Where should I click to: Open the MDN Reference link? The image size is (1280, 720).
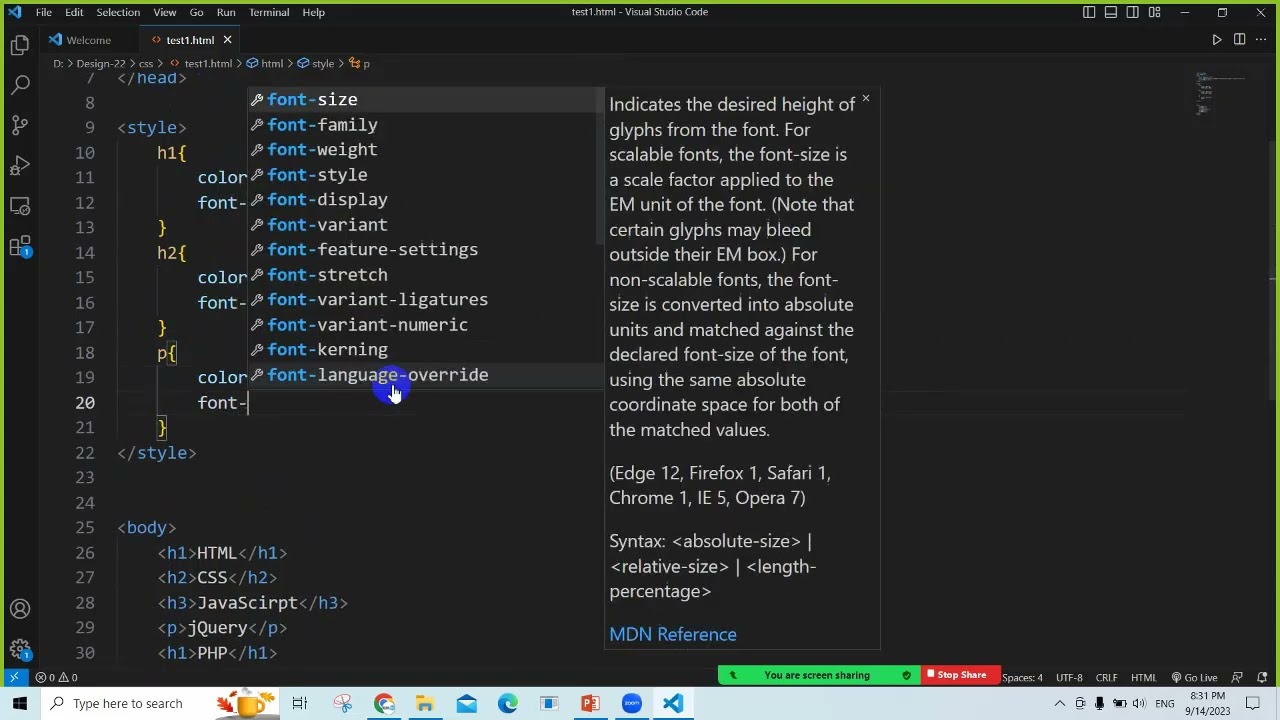coord(672,634)
